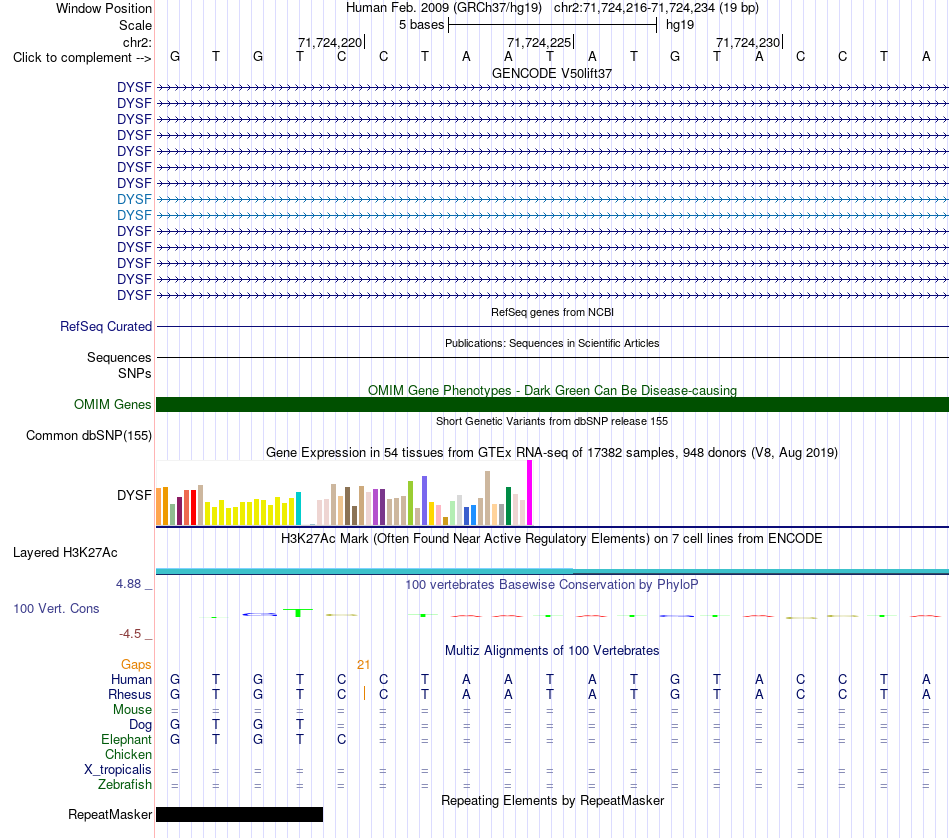
Task: Click the dark green OMIM gene bar
Action: 552,404
